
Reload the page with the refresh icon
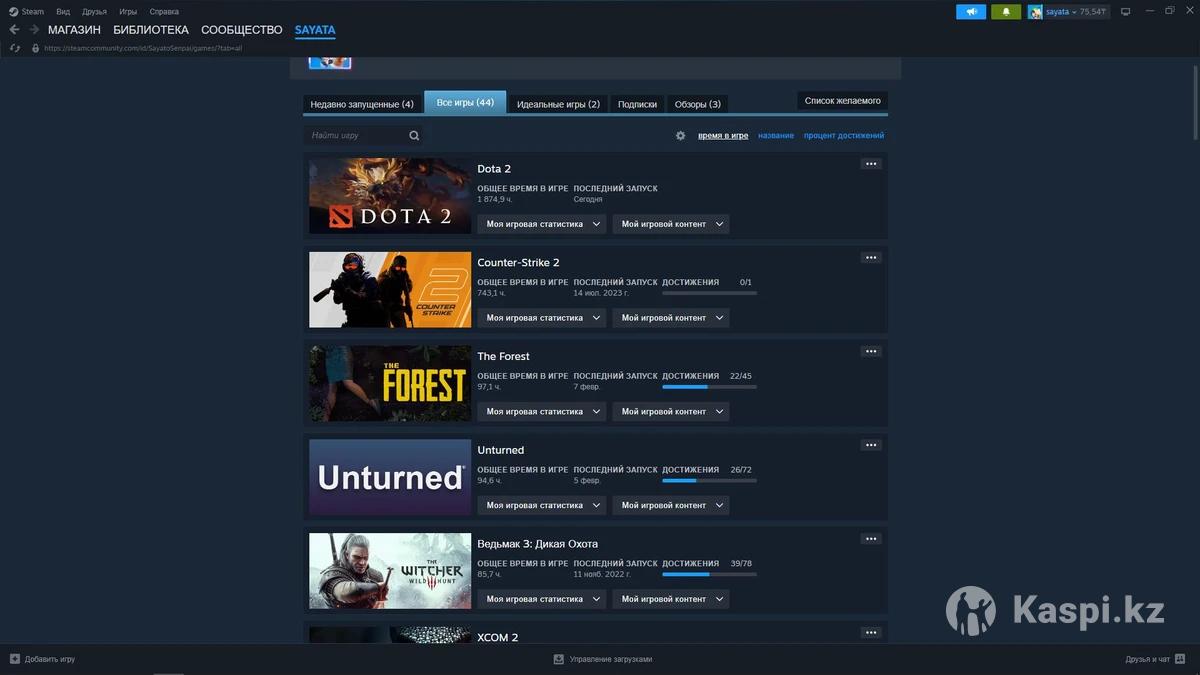click(15, 48)
